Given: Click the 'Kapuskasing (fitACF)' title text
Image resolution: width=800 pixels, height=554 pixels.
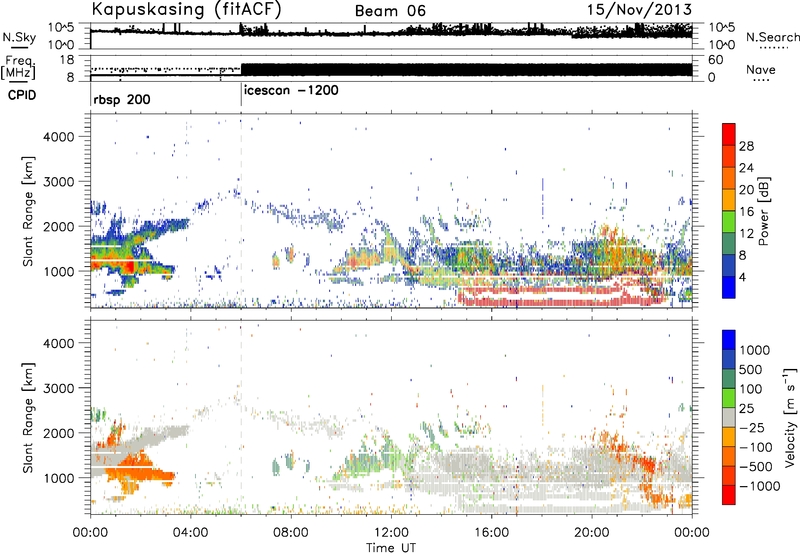Looking at the screenshot, I should point(186,10).
